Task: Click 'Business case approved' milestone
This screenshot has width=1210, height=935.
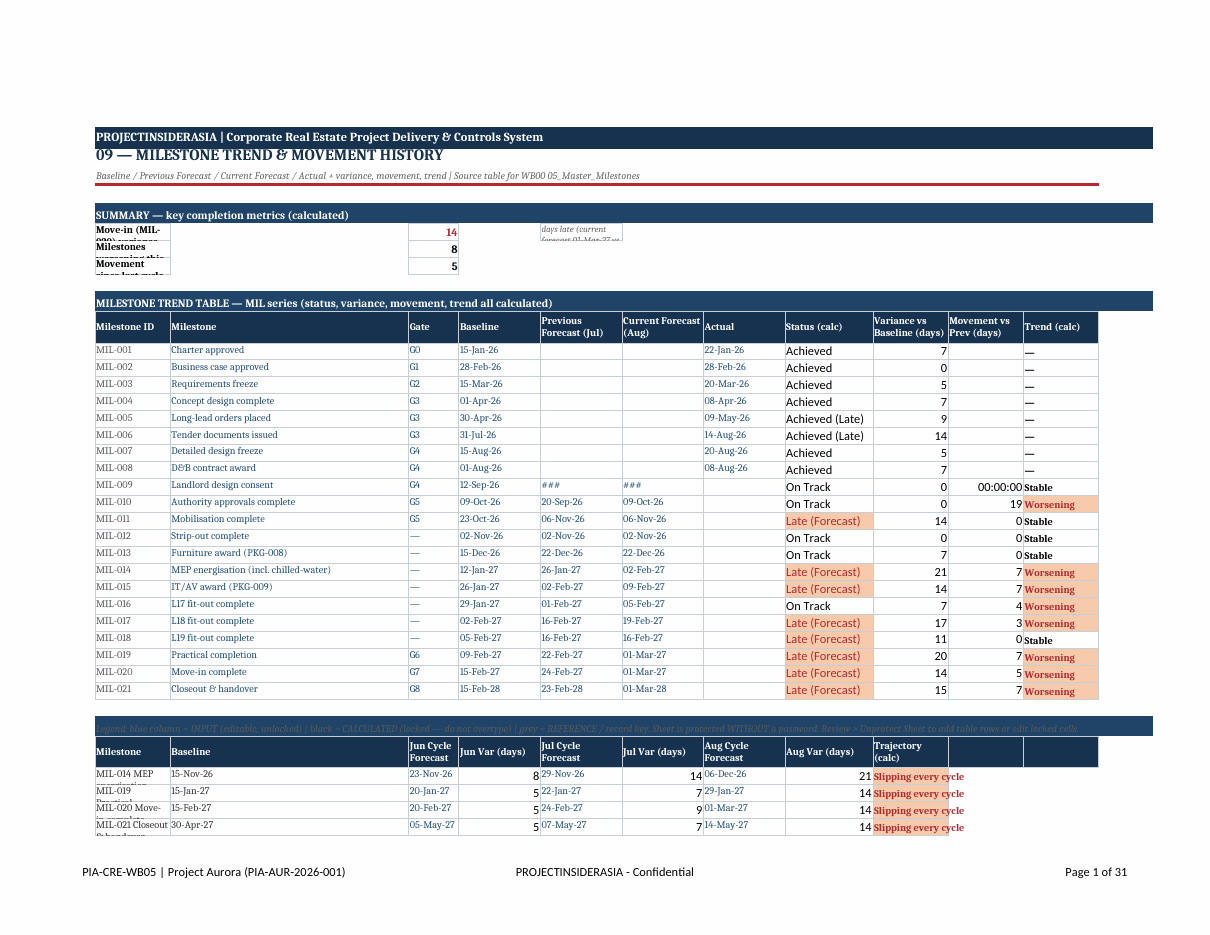Action: tap(289, 368)
